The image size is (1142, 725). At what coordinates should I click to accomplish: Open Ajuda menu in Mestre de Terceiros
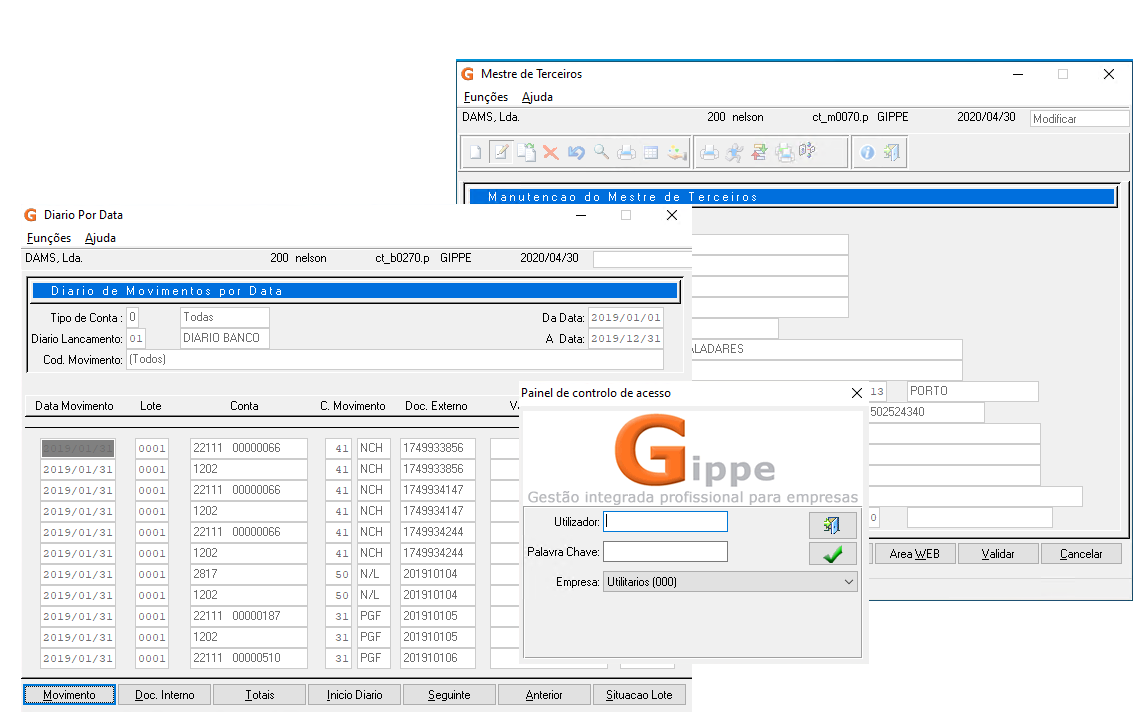tap(537, 97)
